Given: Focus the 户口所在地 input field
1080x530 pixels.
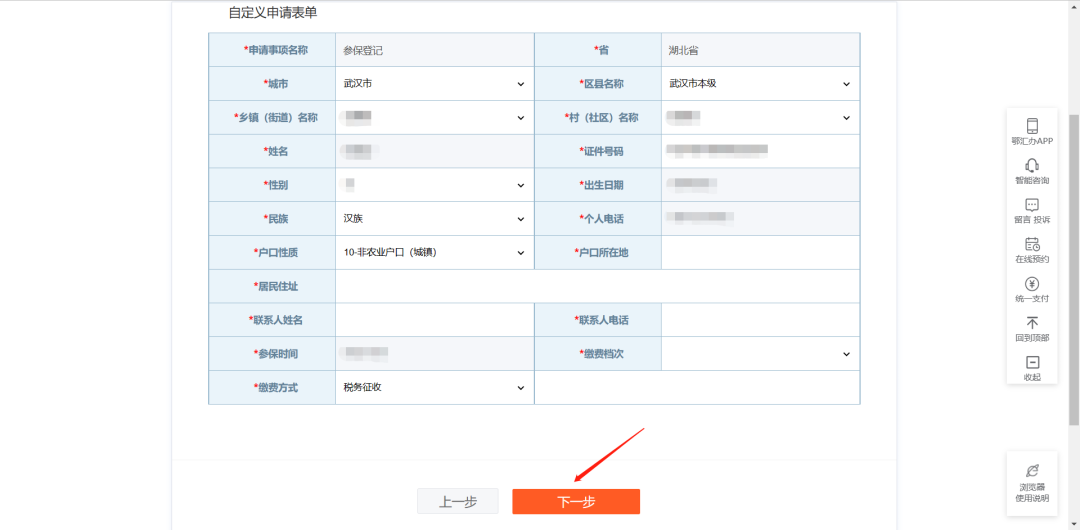Looking at the screenshot, I should pyautogui.click(x=760, y=252).
